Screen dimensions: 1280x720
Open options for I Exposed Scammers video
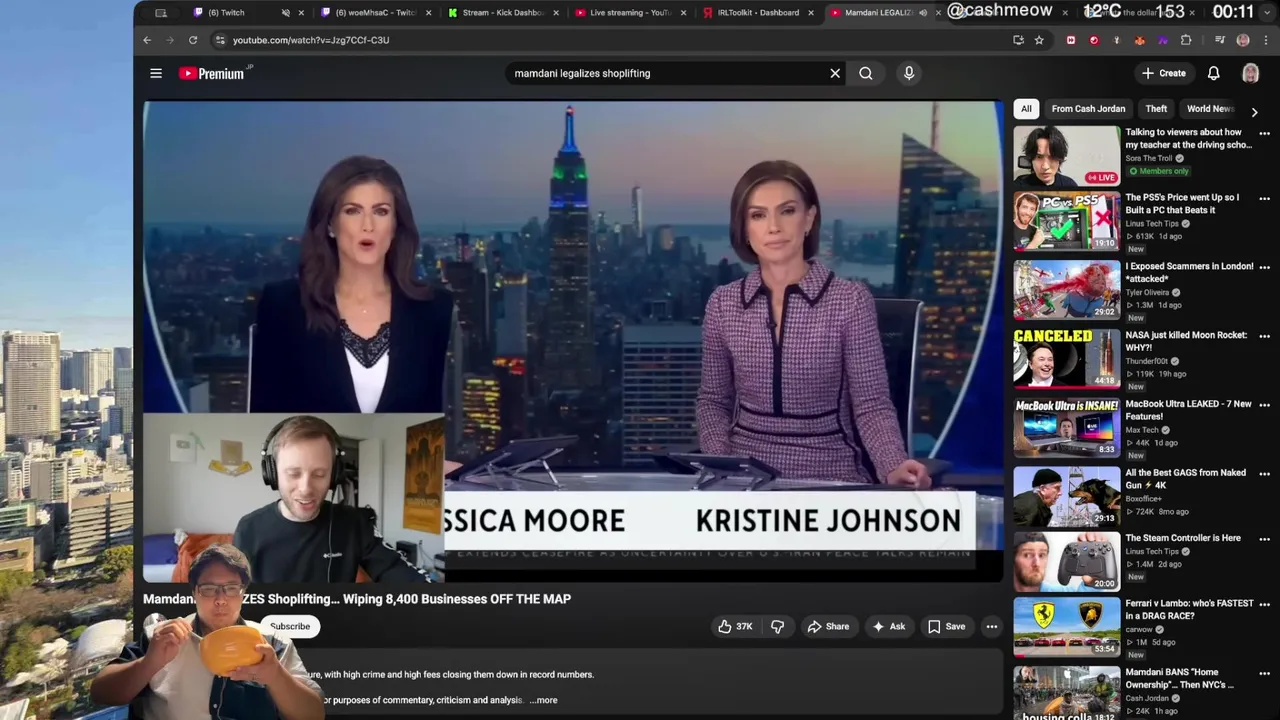[1264, 267]
